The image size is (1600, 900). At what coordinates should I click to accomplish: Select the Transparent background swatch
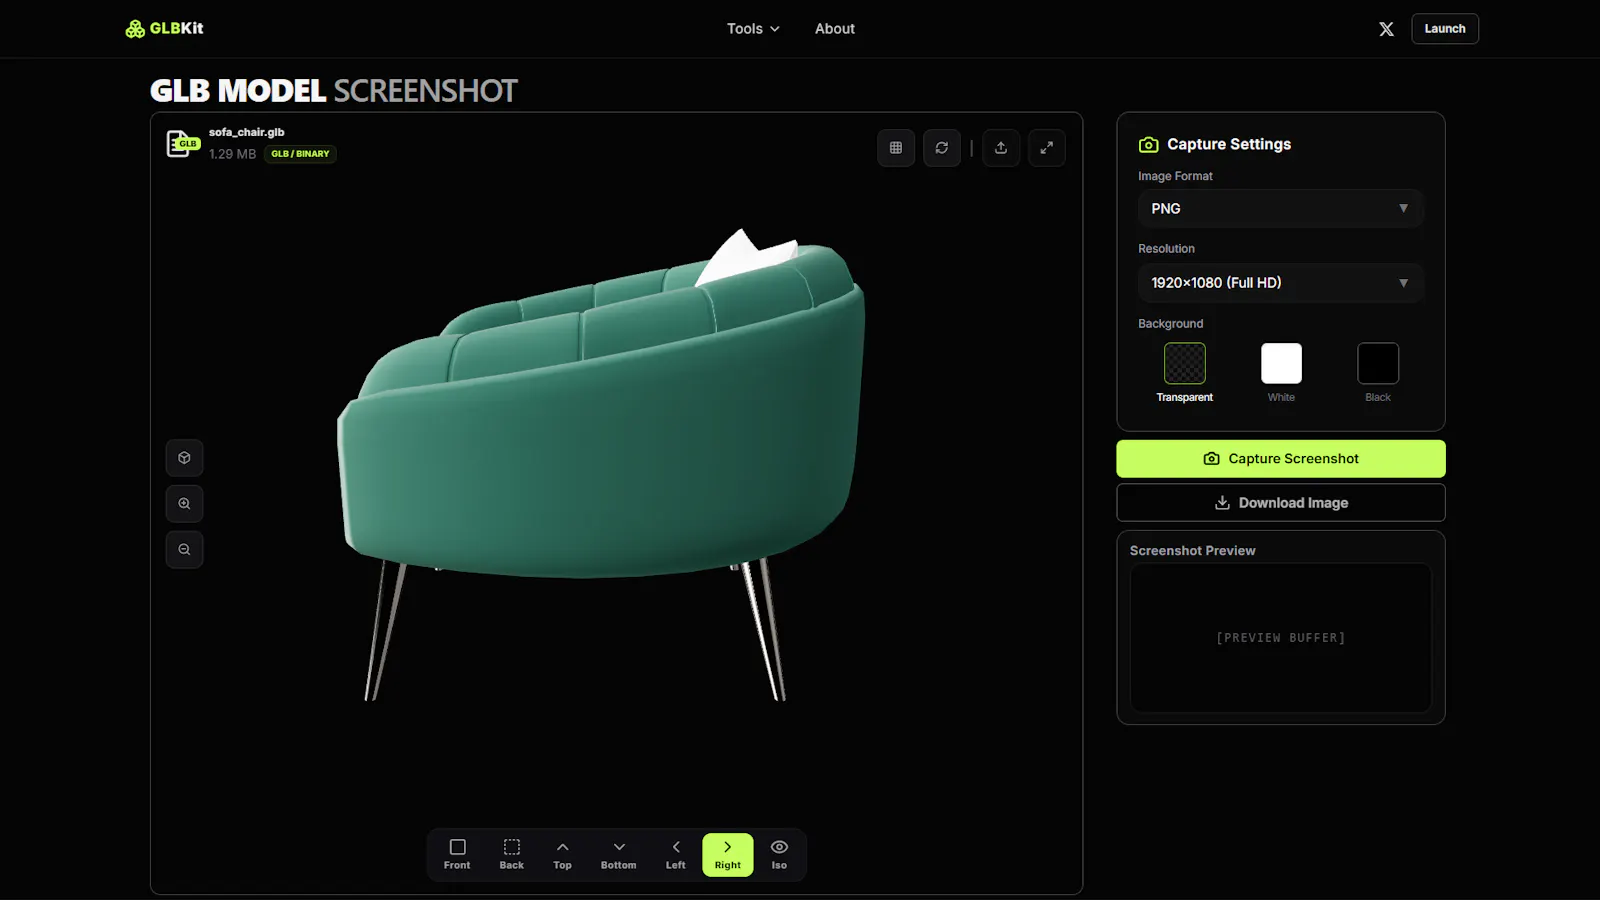pyautogui.click(x=1185, y=363)
